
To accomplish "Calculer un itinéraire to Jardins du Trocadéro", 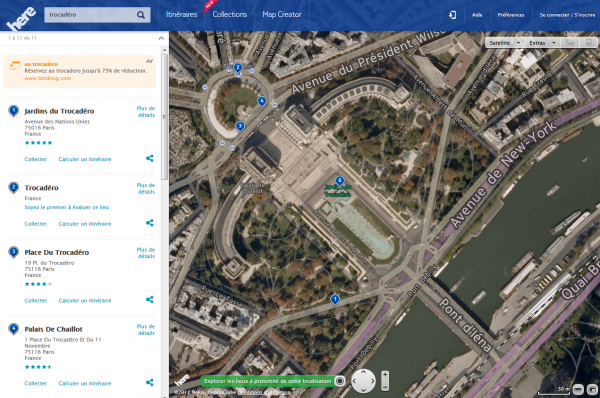I will coord(85,159).
